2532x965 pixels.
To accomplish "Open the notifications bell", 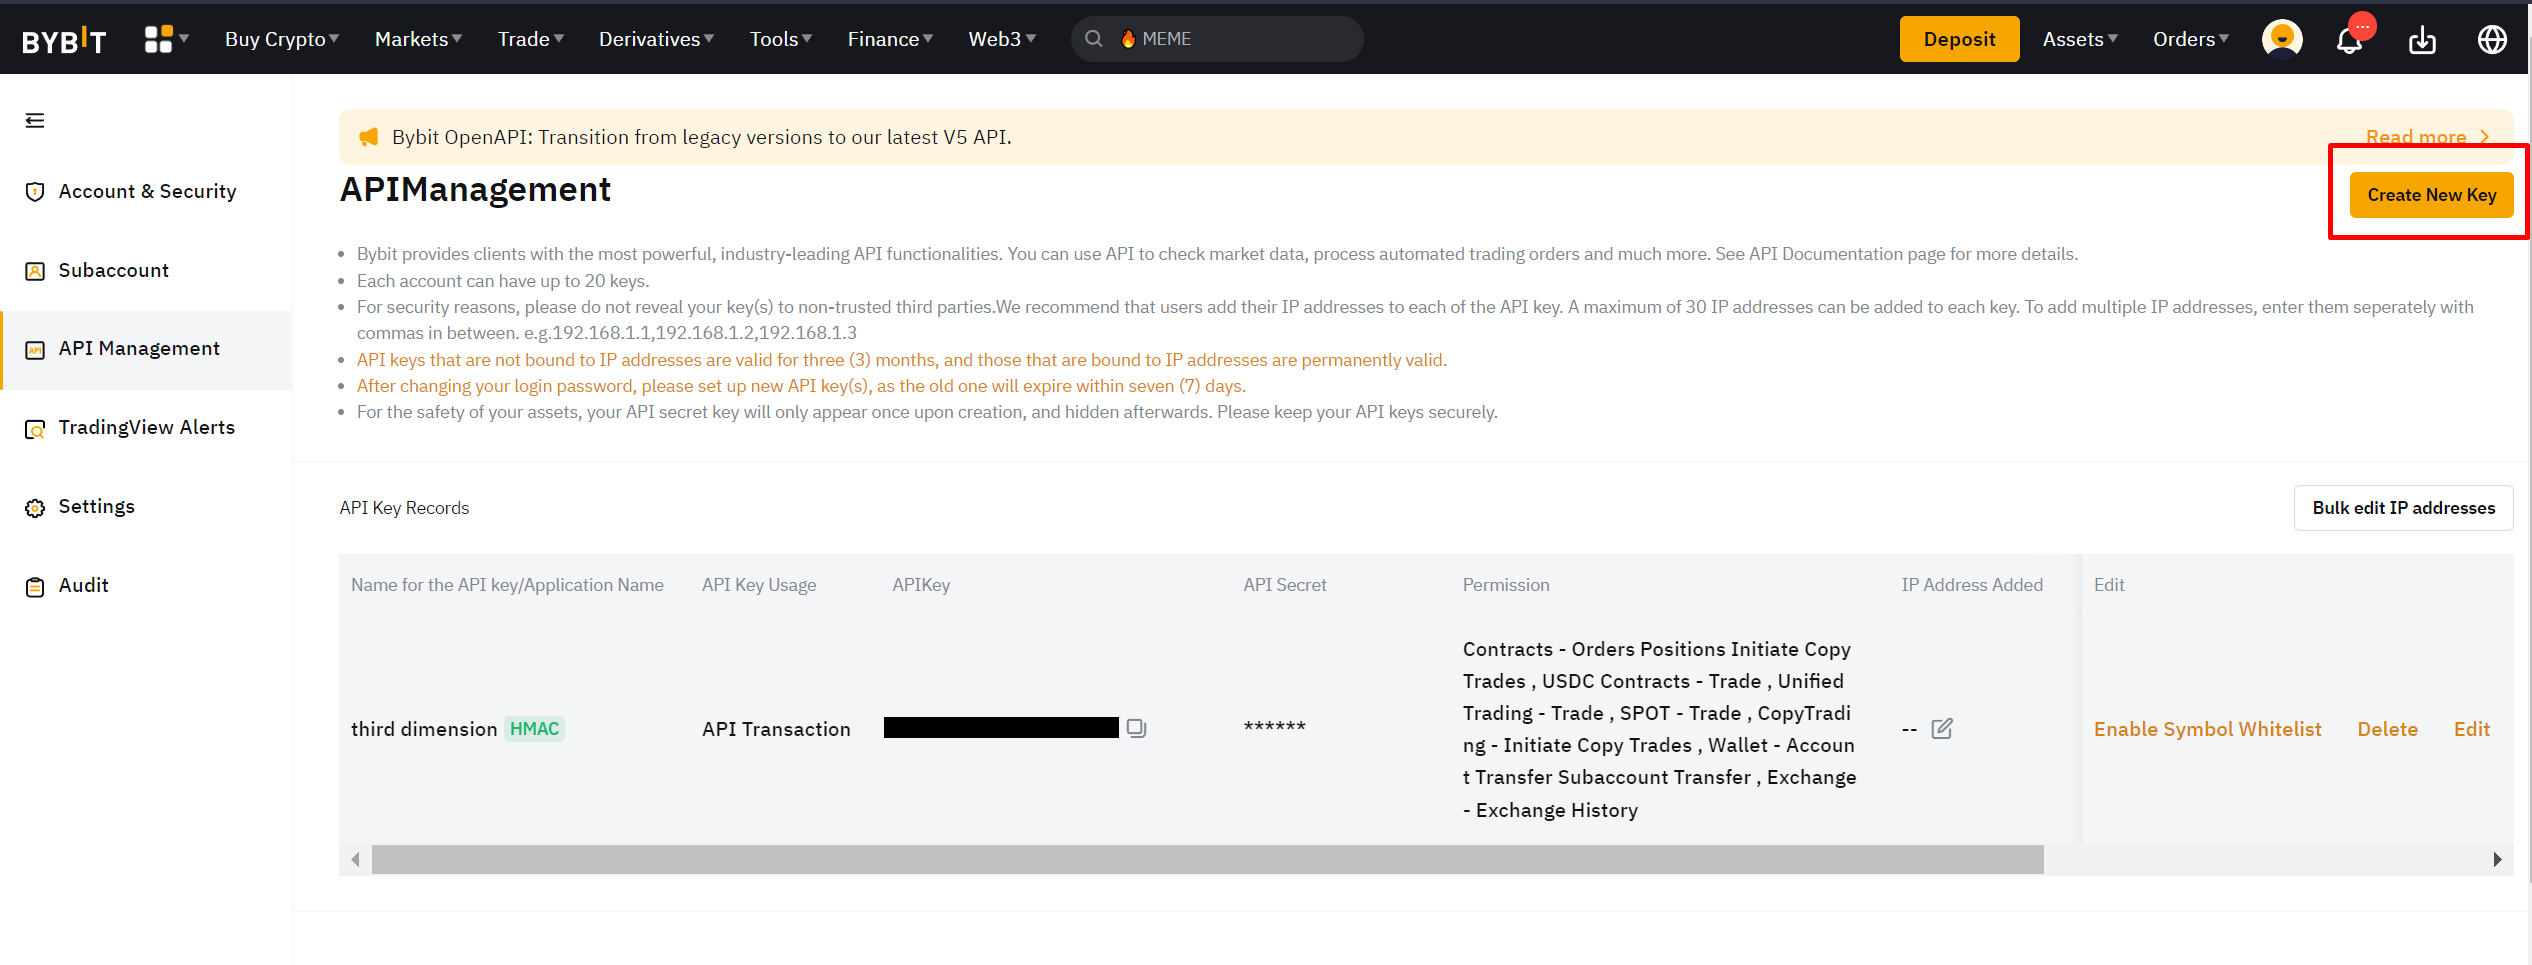I will (x=2349, y=41).
